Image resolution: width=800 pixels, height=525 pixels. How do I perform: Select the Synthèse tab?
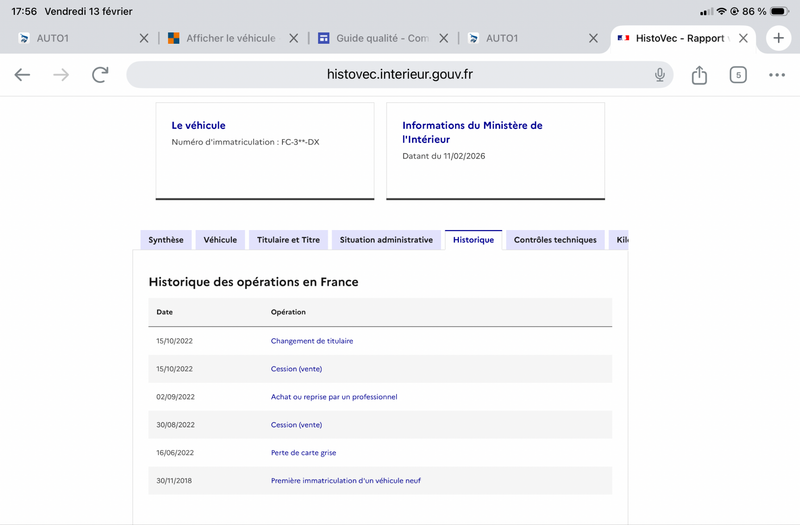(166, 240)
